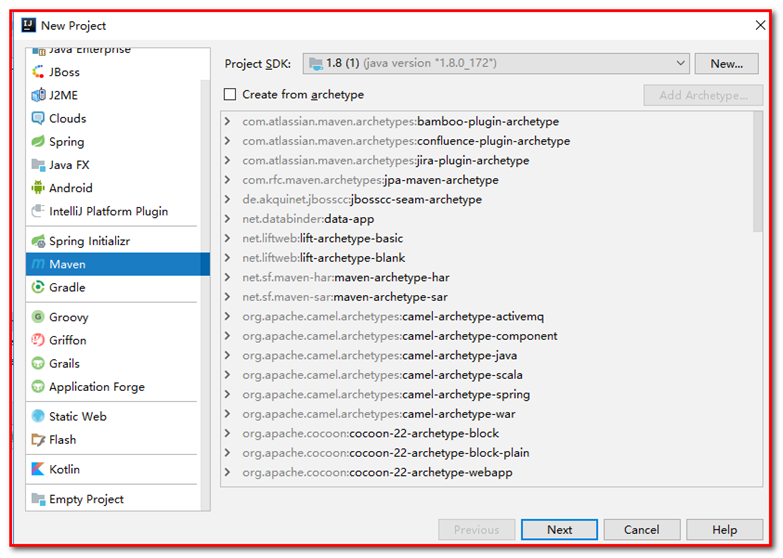Screen dimensions: 783x558
Task: Expand maven-archetype-har entry
Action: [x=228, y=277]
